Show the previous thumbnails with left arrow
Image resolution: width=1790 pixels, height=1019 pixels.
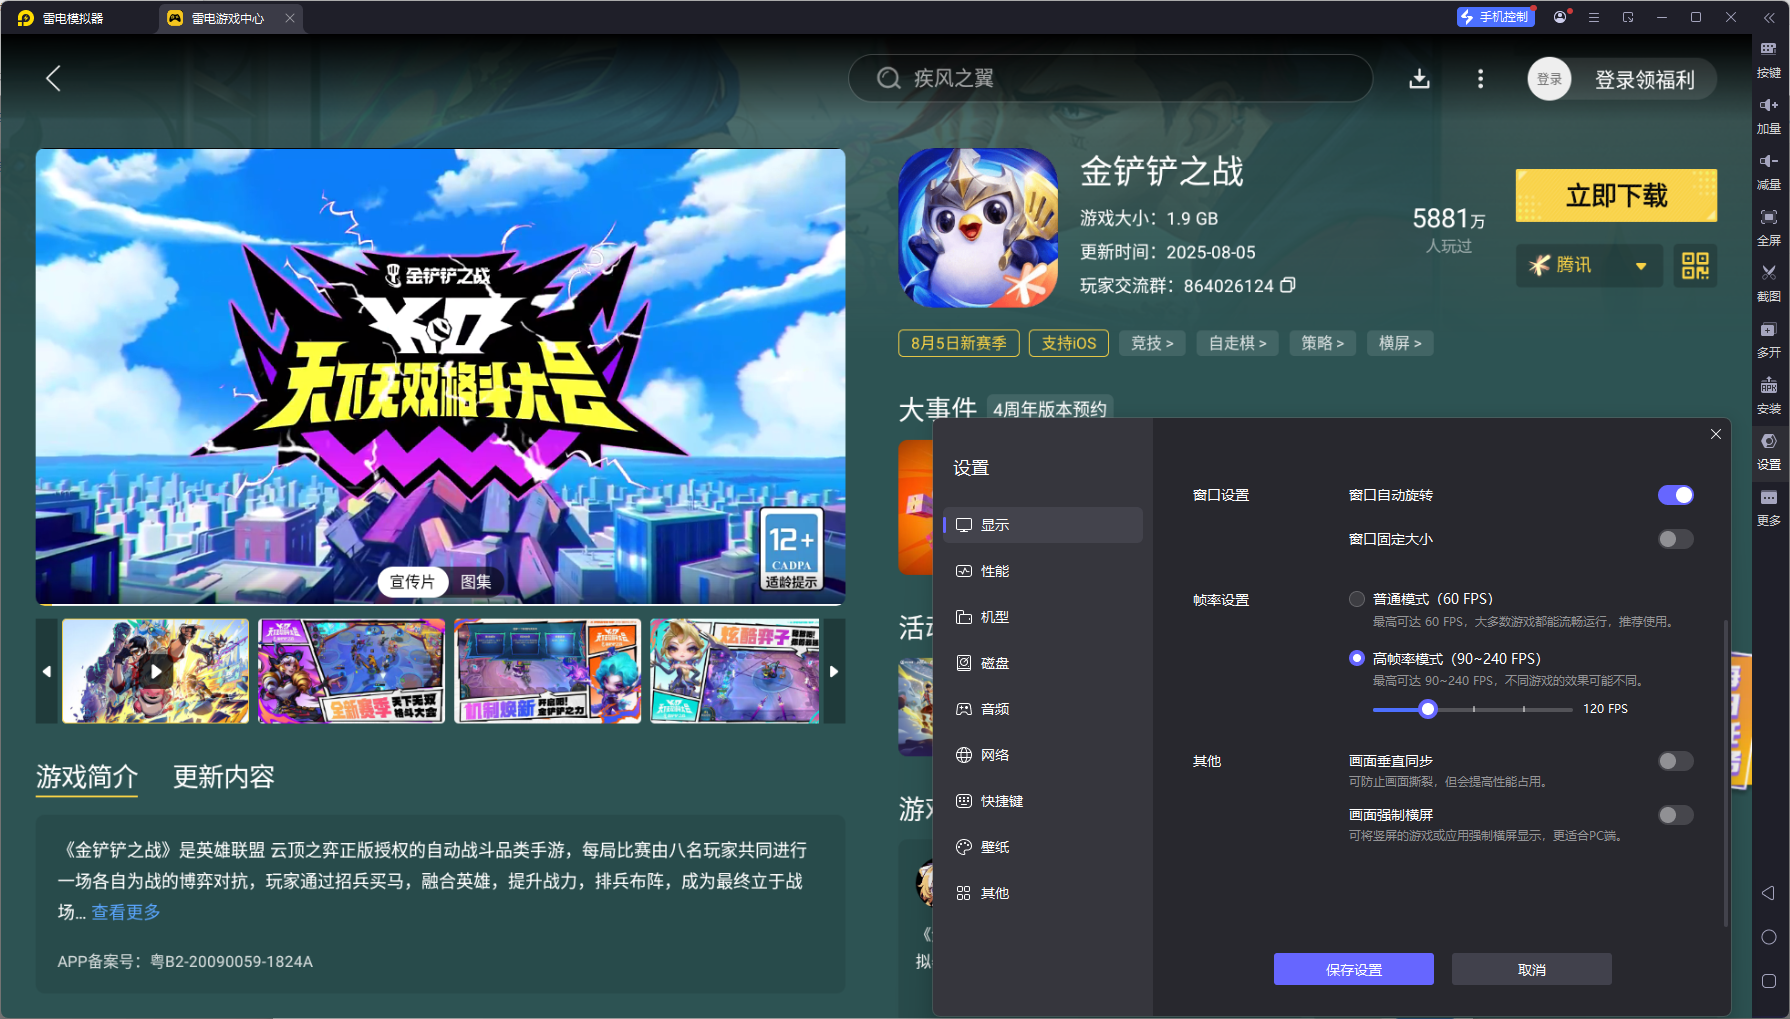tap(46, 671)
